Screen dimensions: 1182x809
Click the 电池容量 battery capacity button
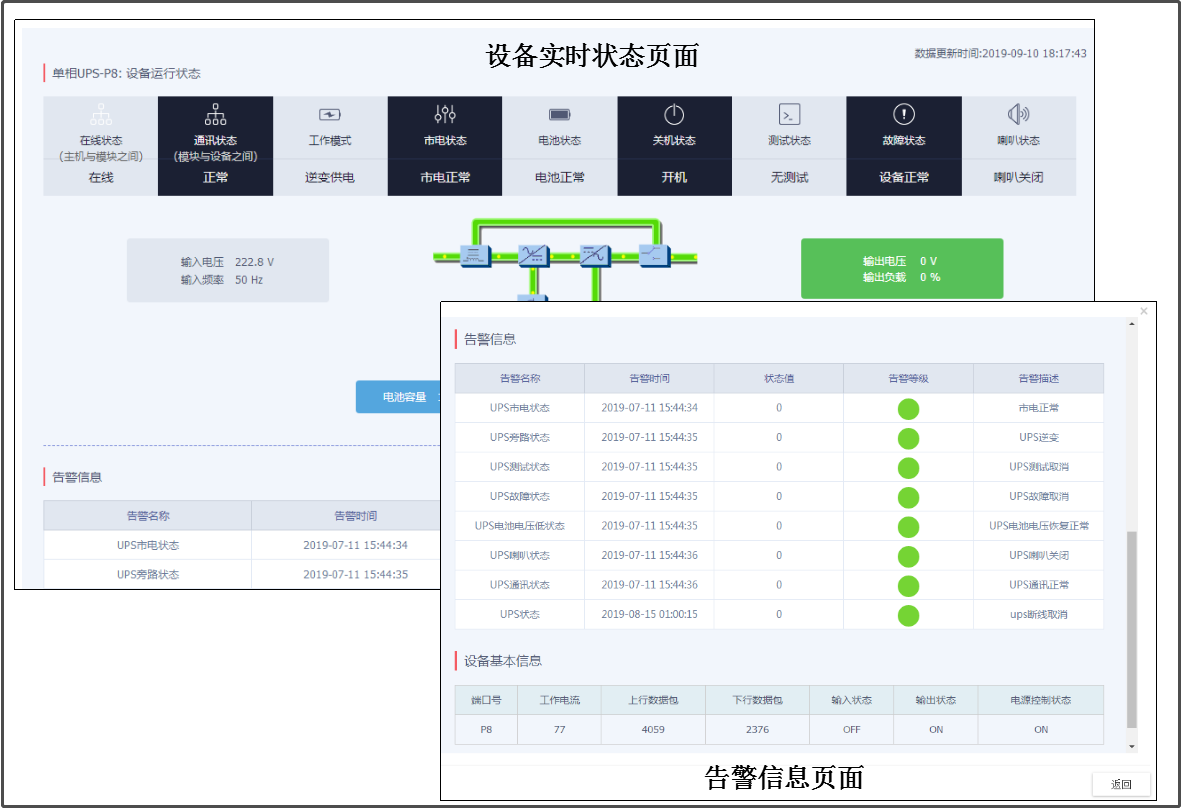click(399, 397)
